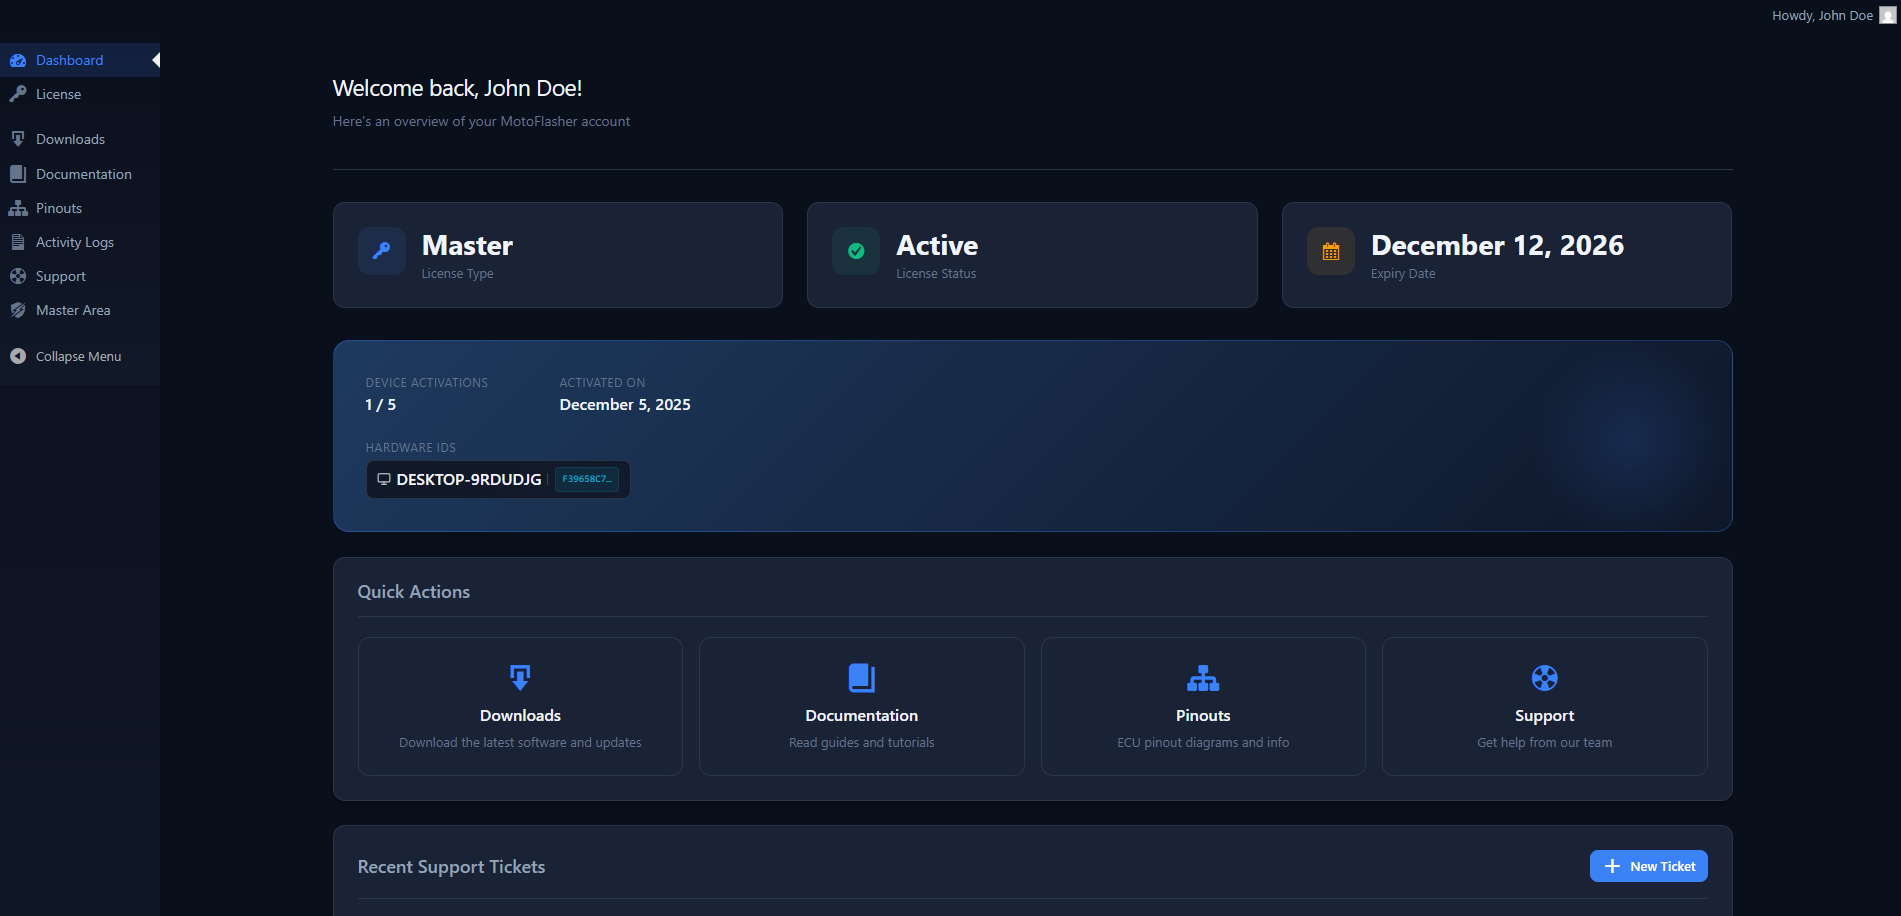The image size is (1901, 916).
Task: Click the Support lifebuoy icon in sidebar
Action: click(x=18, y=276)
